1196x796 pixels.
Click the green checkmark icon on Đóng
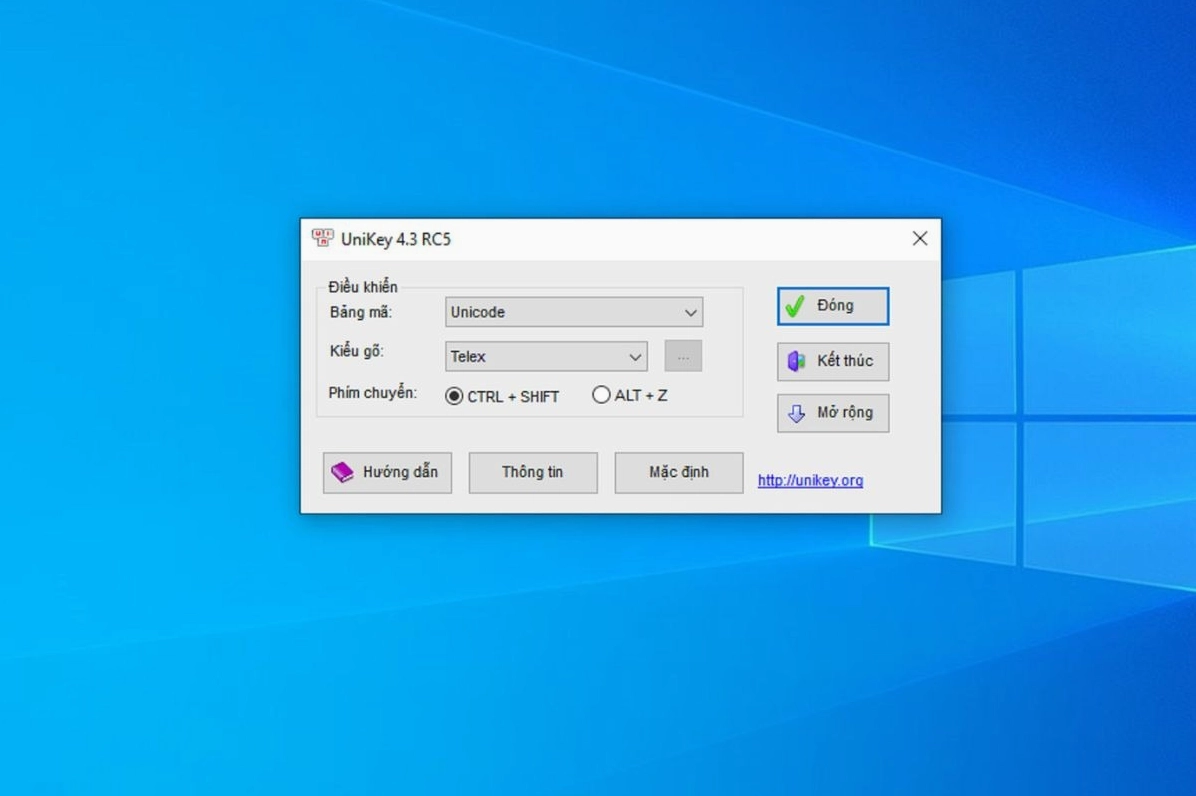pyautogui.click(x=795, y=306)
